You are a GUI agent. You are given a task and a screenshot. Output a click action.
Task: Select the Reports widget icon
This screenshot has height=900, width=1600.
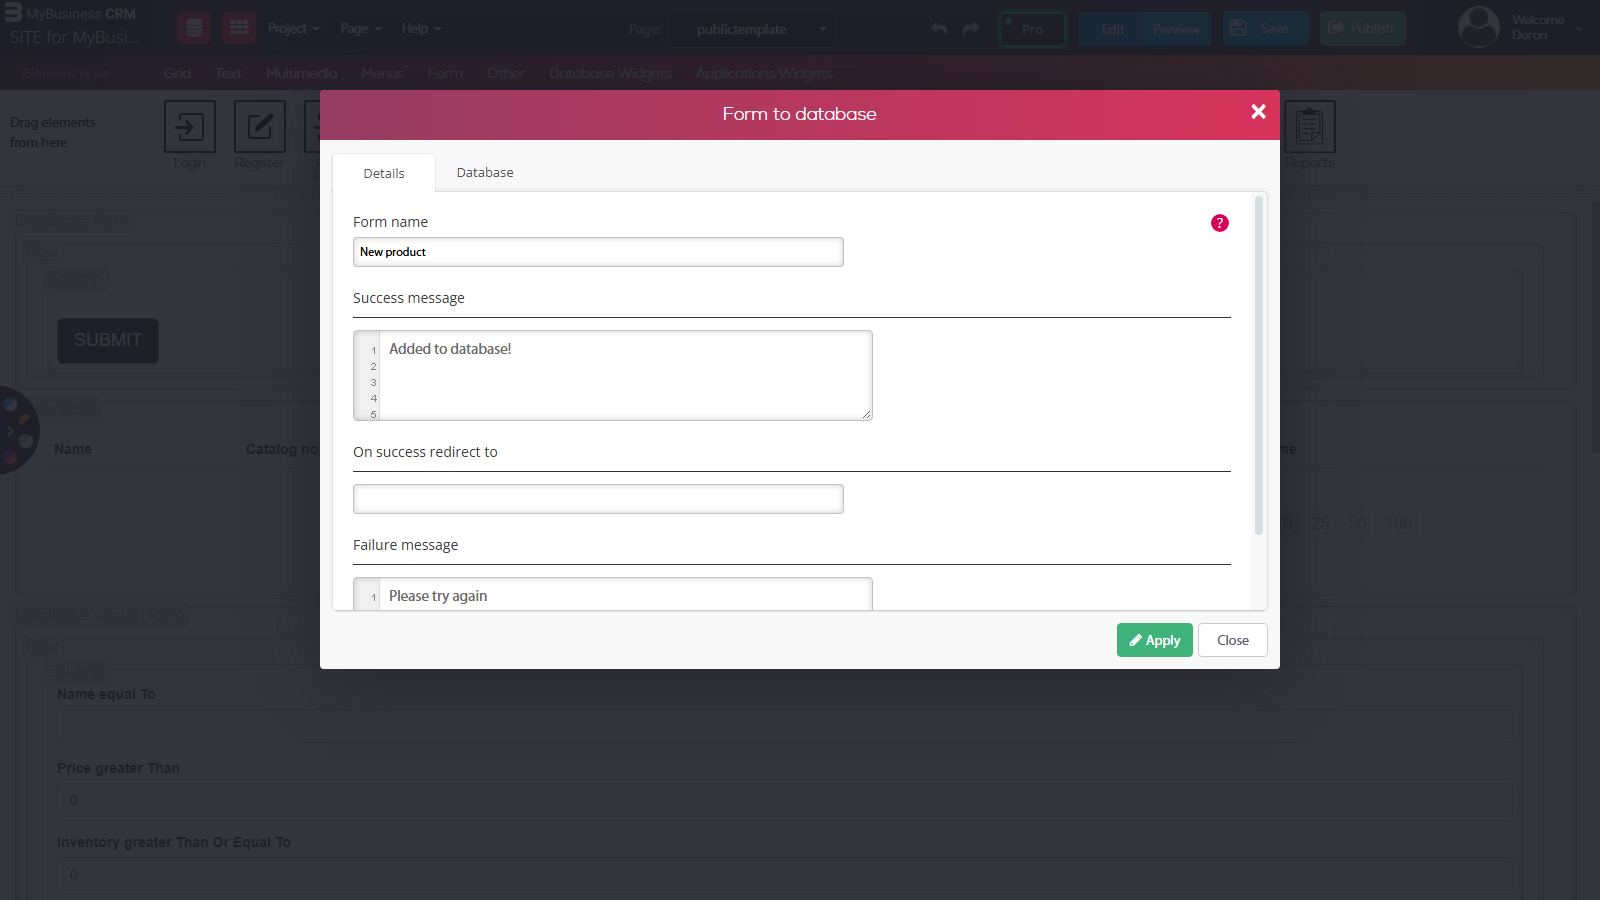point(1310,127)
